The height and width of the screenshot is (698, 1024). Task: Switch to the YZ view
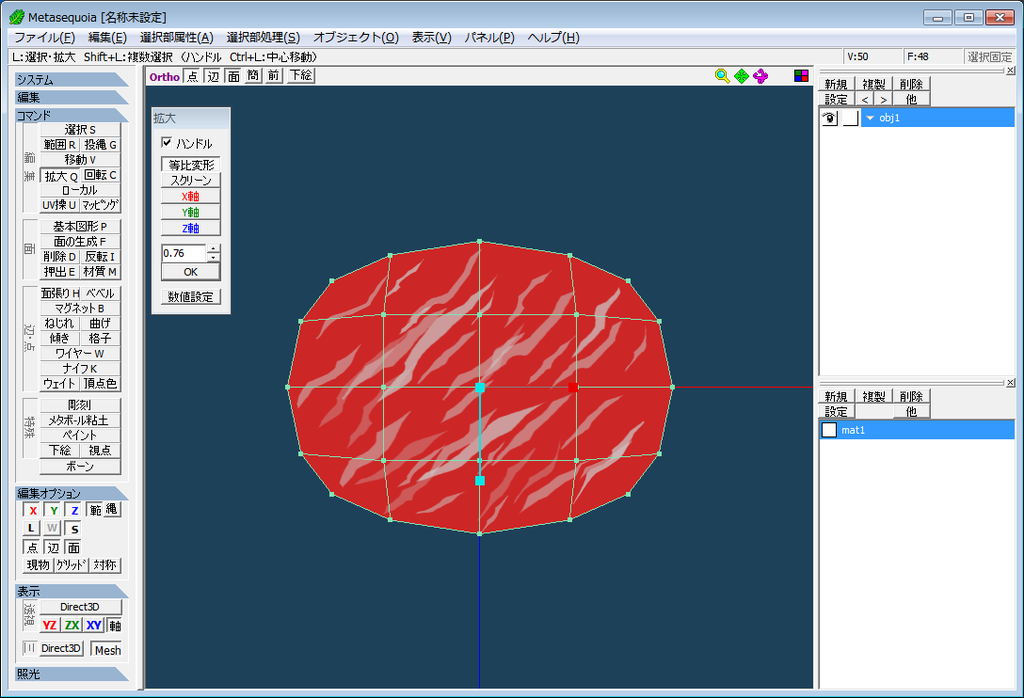[50, 625]
